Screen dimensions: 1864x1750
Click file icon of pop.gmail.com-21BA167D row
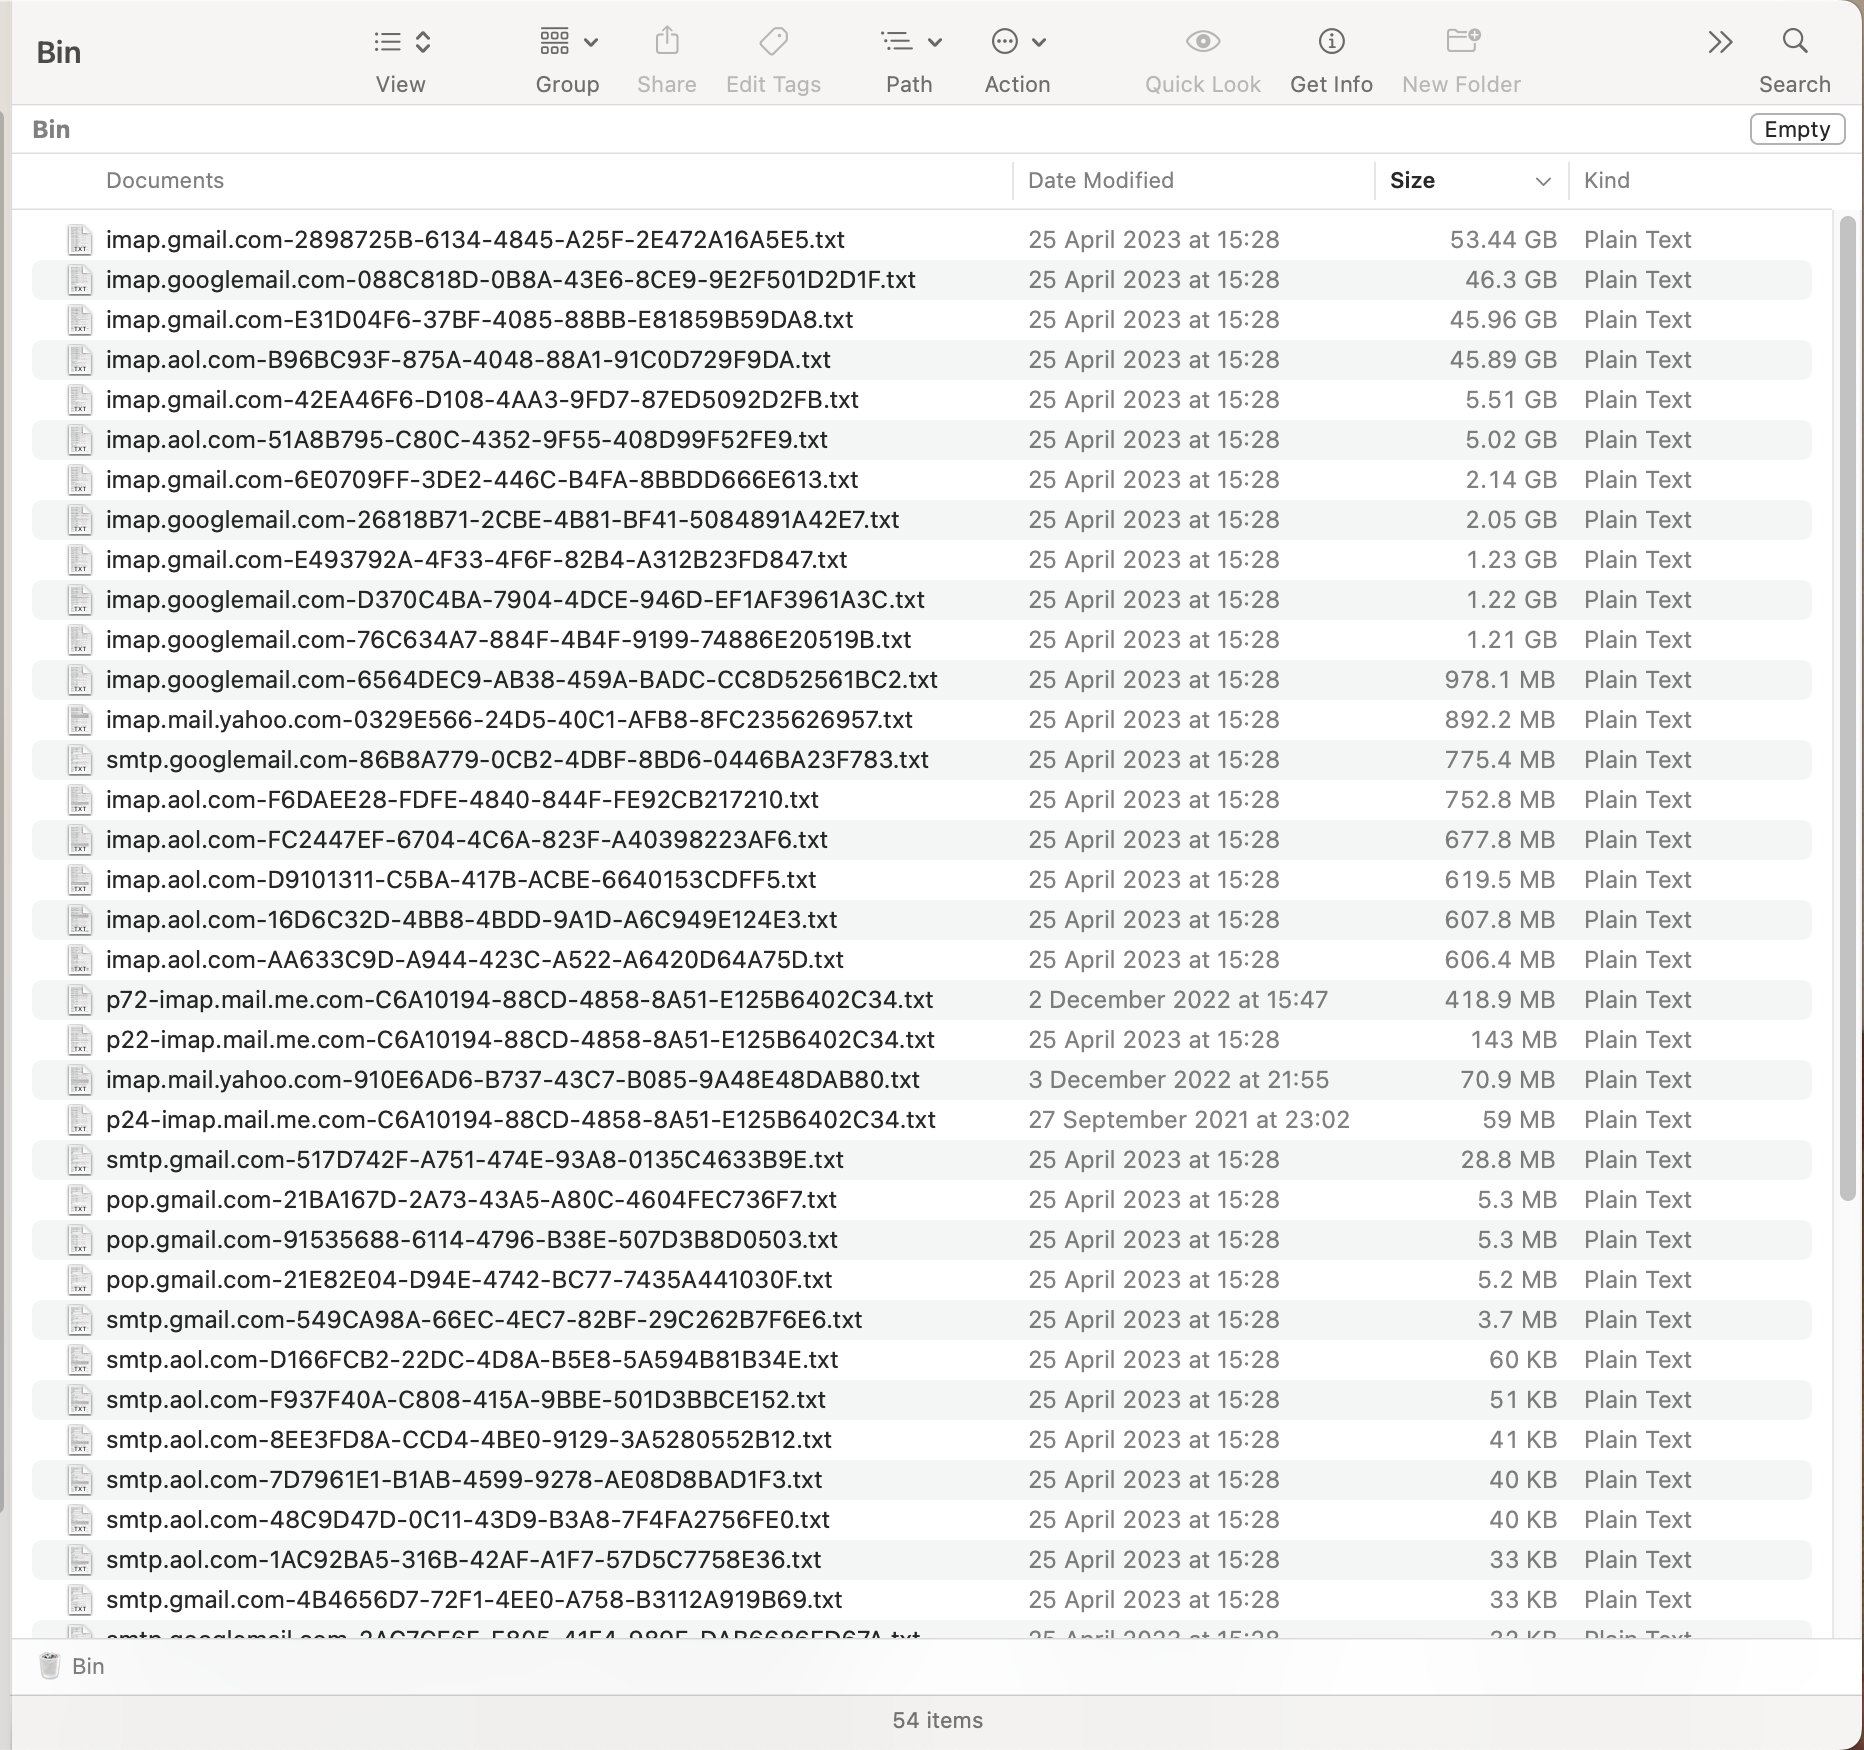click(x=80, y=1200)
